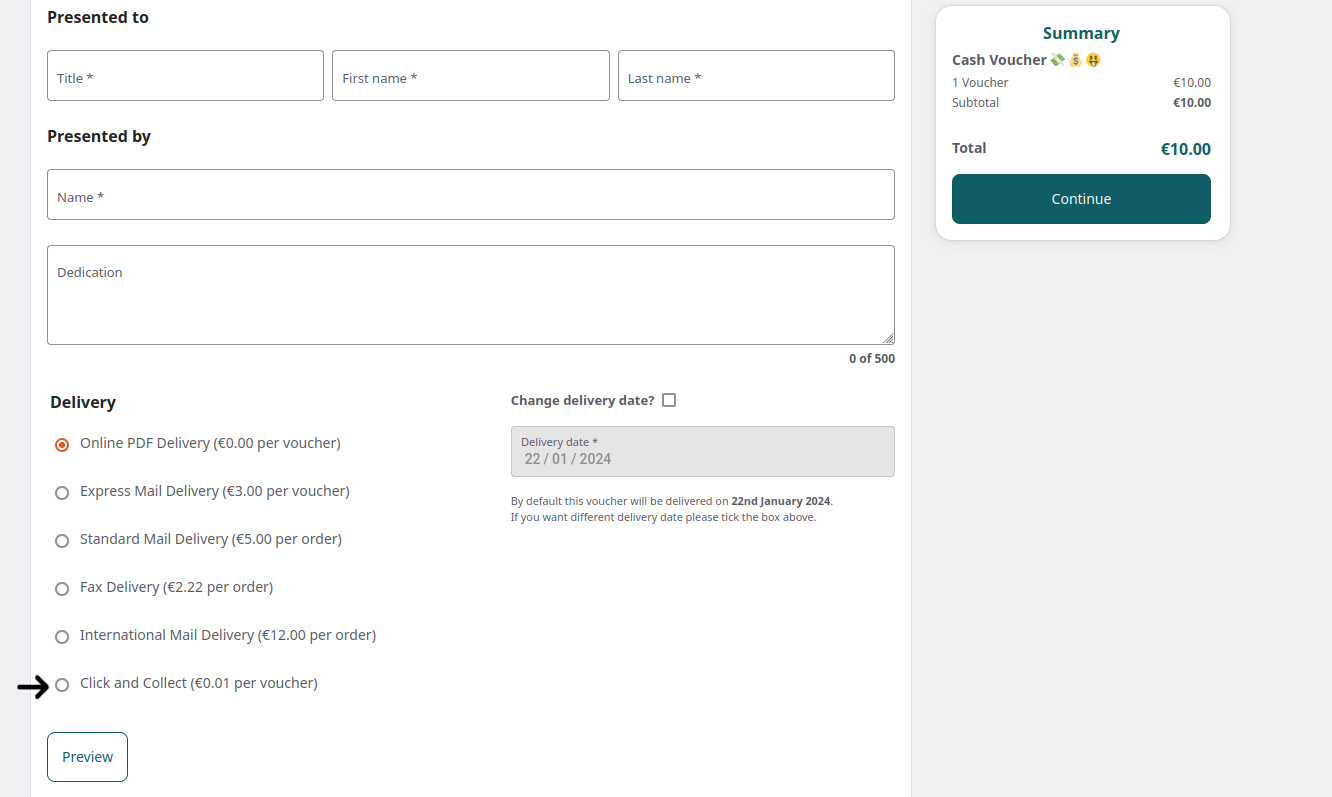Click the '22nd January 2024' default date text
Image resolution: width=1332 pixels, height=797 pixels.
pos(781,501)
